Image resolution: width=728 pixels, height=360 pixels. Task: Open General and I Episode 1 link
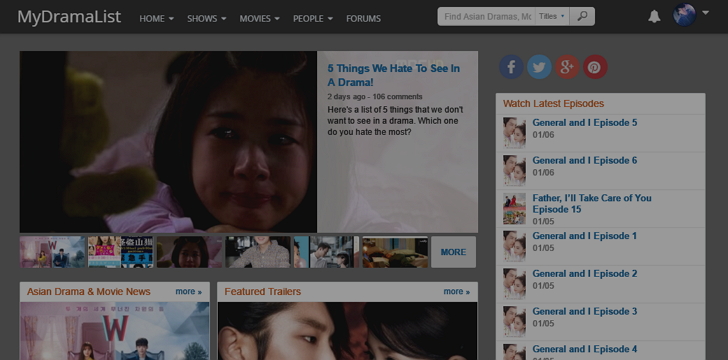pos(585,236)
